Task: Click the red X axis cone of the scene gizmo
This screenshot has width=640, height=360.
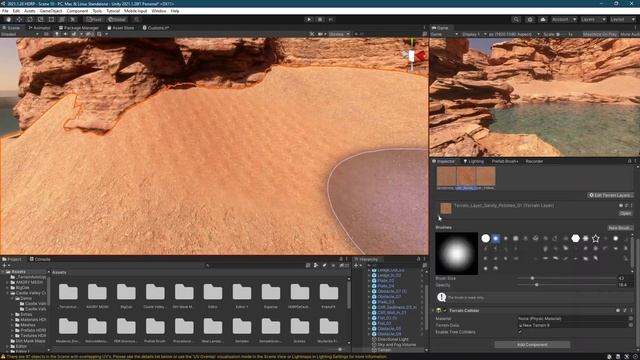Action: [421, 56]
